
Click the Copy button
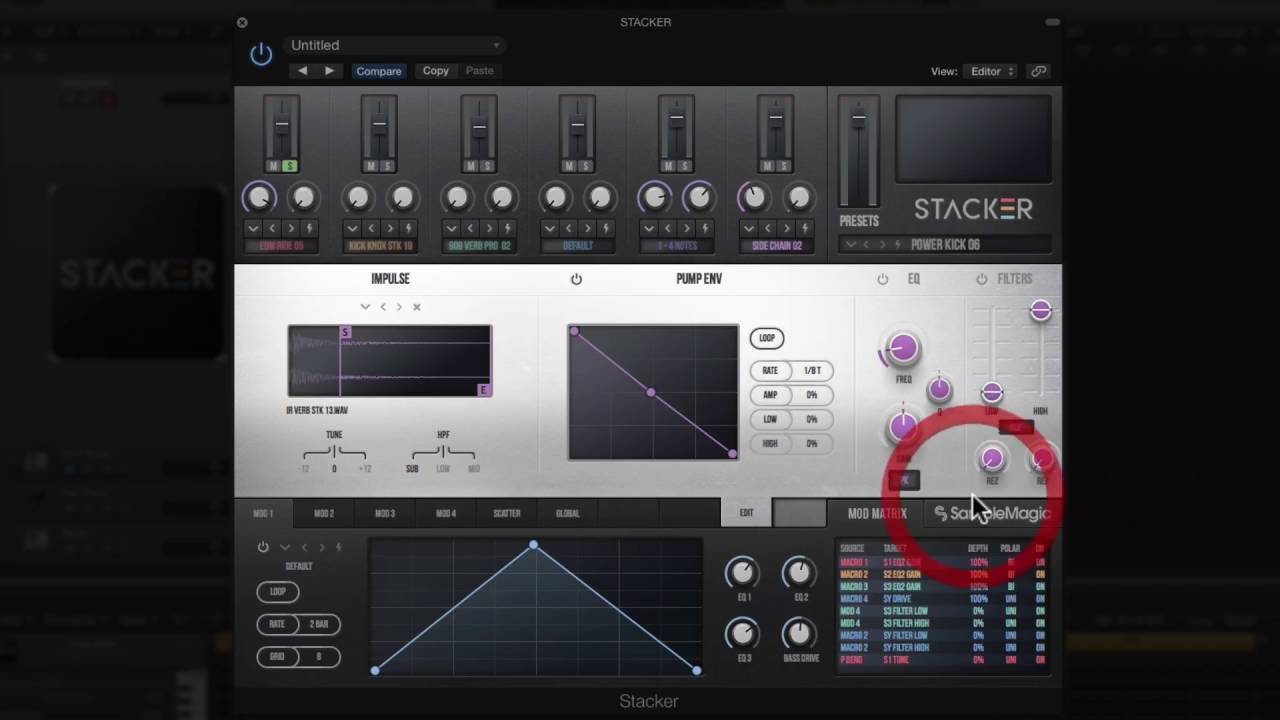pyautogui.click(x=436, y=71)
